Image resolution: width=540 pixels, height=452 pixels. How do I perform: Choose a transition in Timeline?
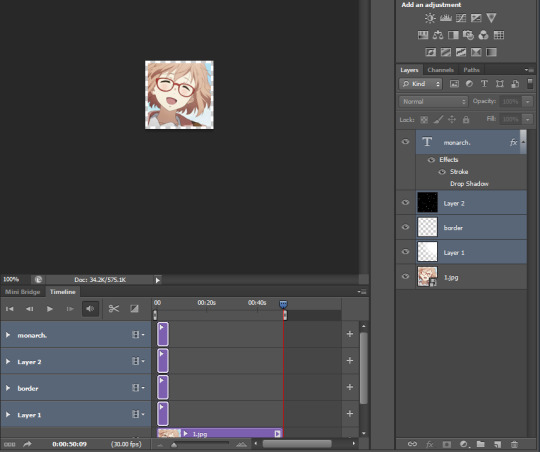[134, 308]
